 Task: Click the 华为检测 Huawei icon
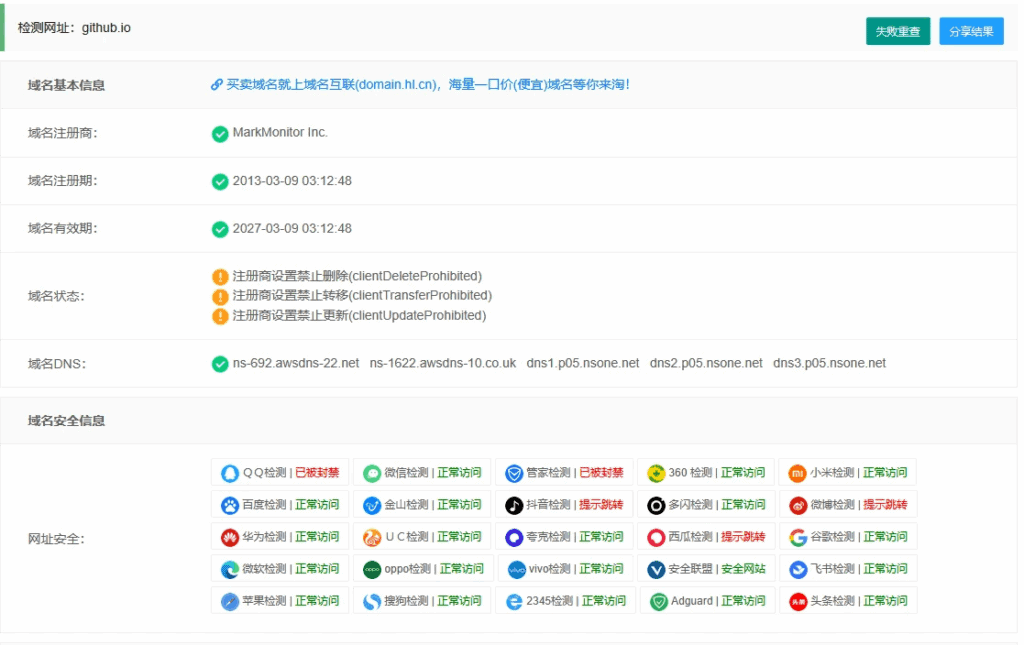230,537
